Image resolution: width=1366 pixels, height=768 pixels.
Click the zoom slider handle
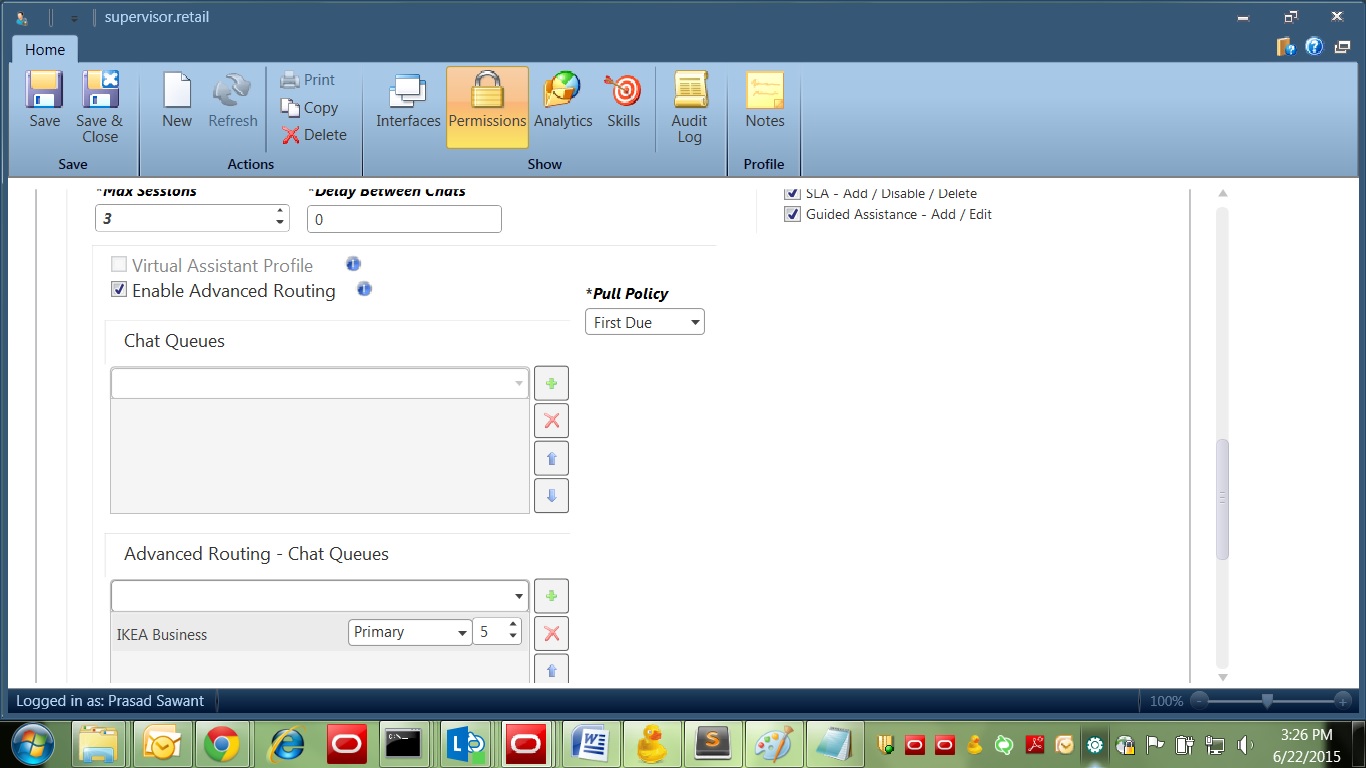(1267, 701)
